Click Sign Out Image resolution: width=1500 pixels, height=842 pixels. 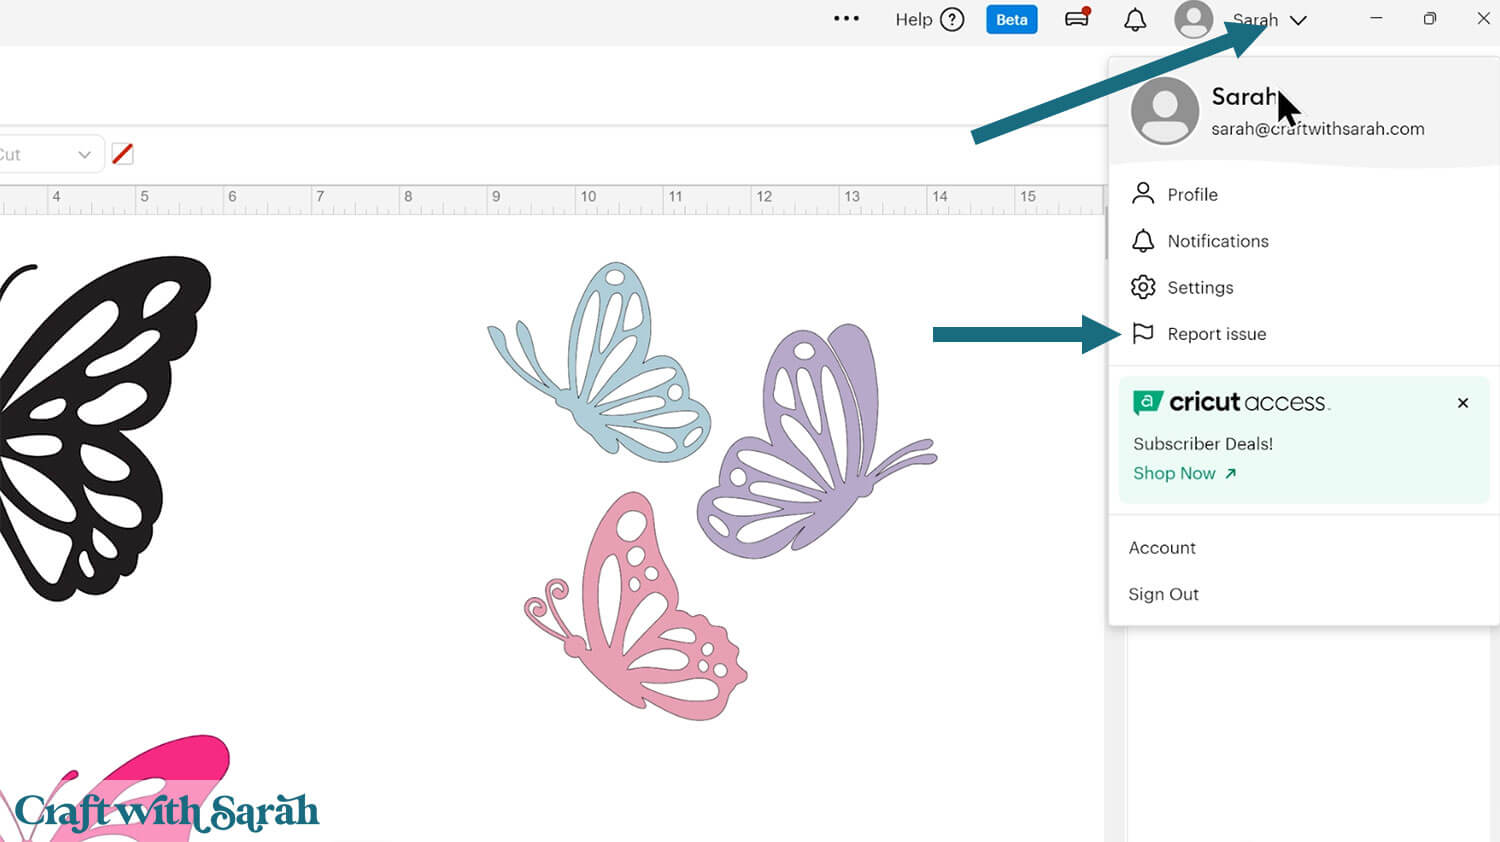point(1163,594)
